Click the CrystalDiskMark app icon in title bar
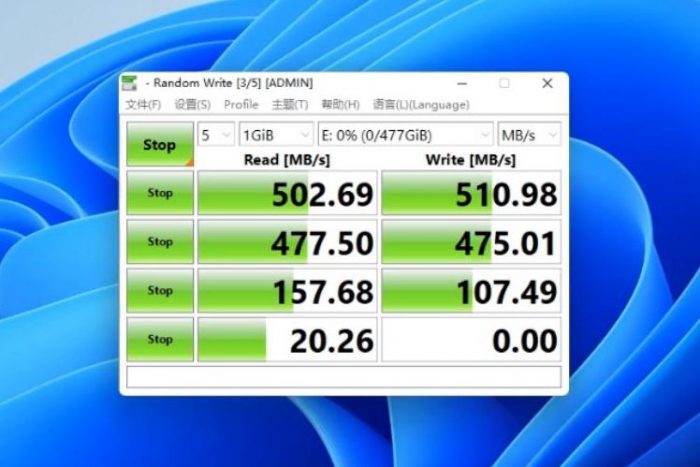The width and height of the screenshot is (700, 467). 130,83
